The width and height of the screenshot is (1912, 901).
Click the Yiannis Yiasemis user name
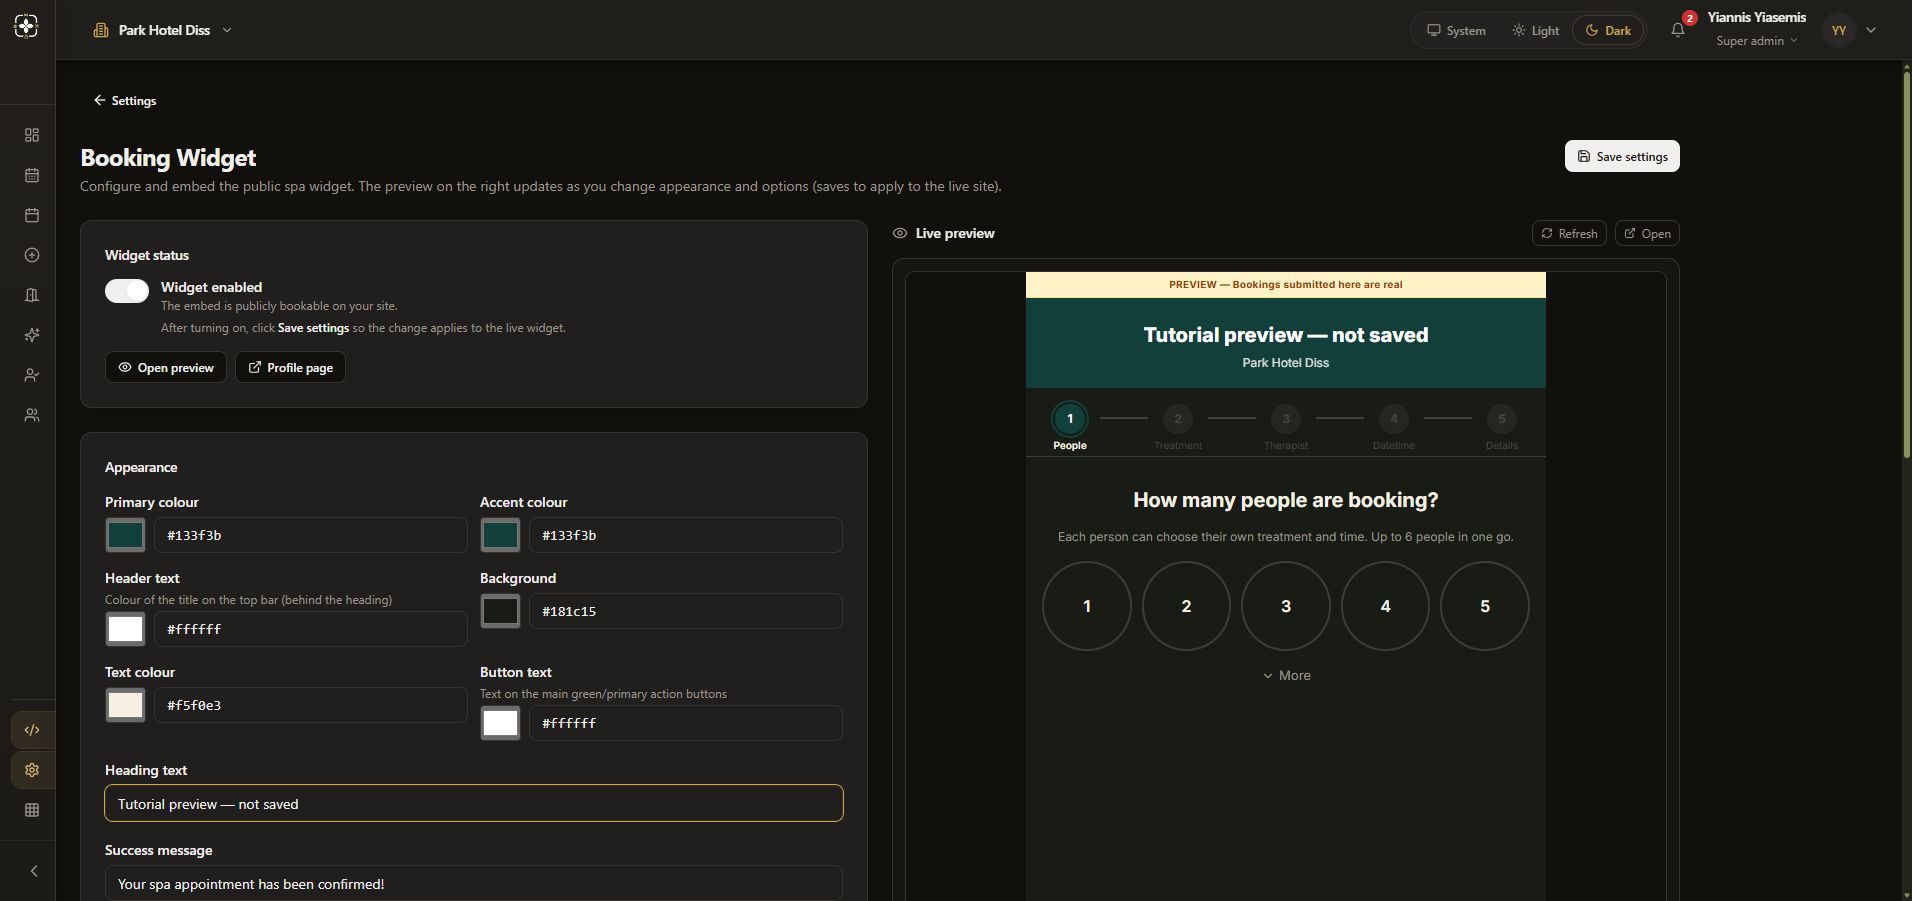pyautogui.click(x=1757, y=17)
